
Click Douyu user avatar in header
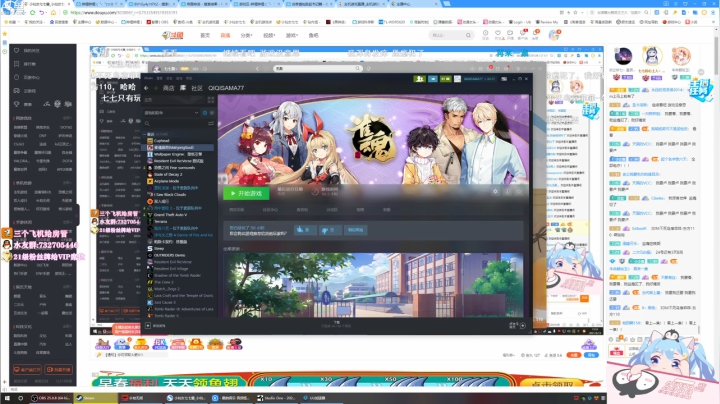[x=554, y=35]
